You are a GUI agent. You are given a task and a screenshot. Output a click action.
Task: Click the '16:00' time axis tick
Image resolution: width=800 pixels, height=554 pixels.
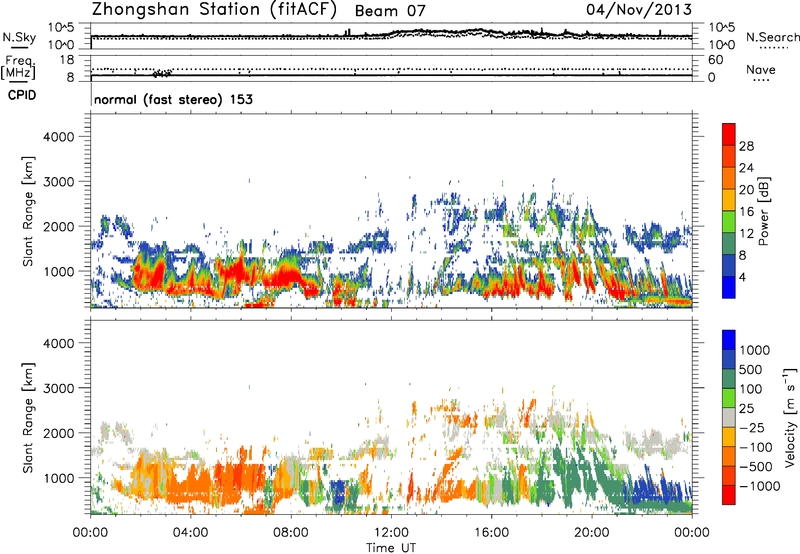click(491, 533)
